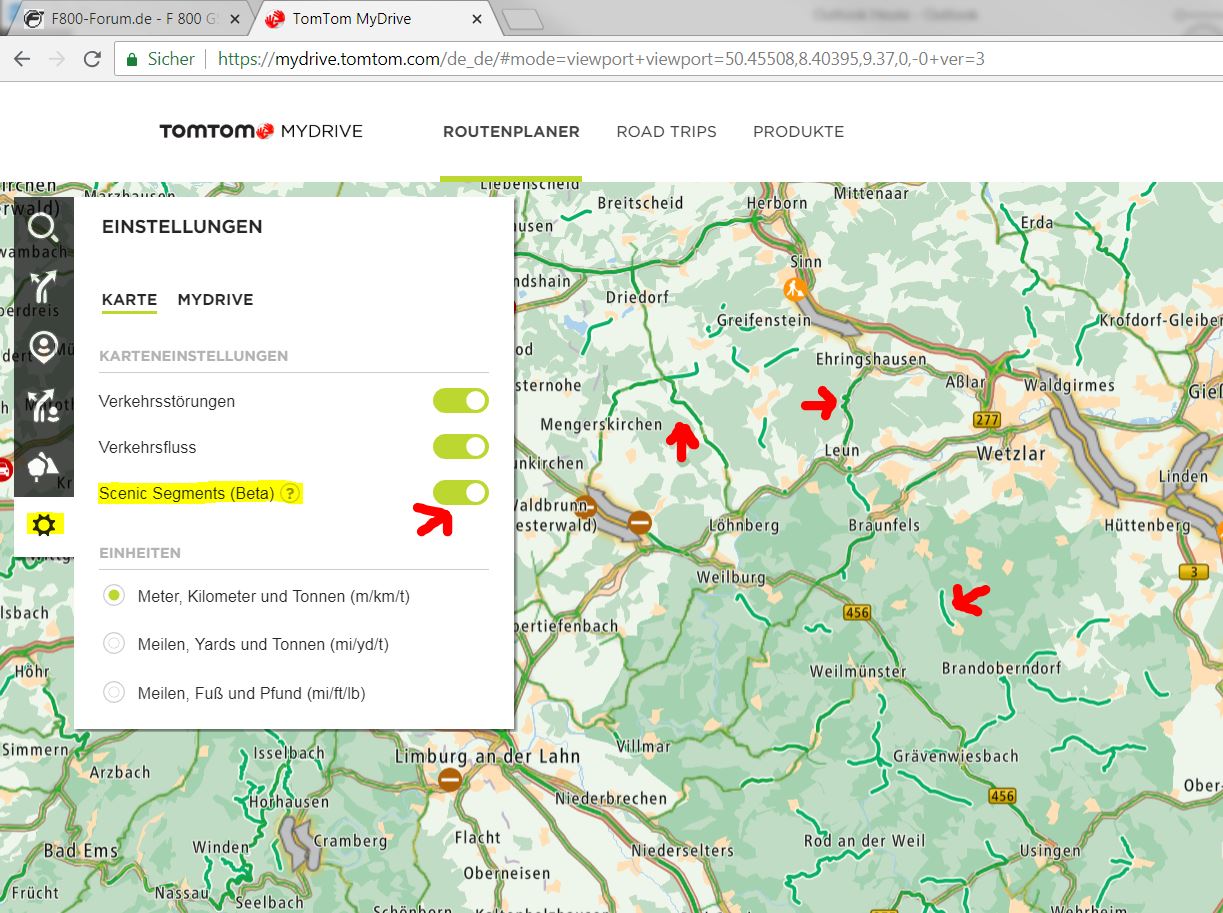Select Meter, Kilometer und Tonnen units
1223x913 pixels.
115,596
